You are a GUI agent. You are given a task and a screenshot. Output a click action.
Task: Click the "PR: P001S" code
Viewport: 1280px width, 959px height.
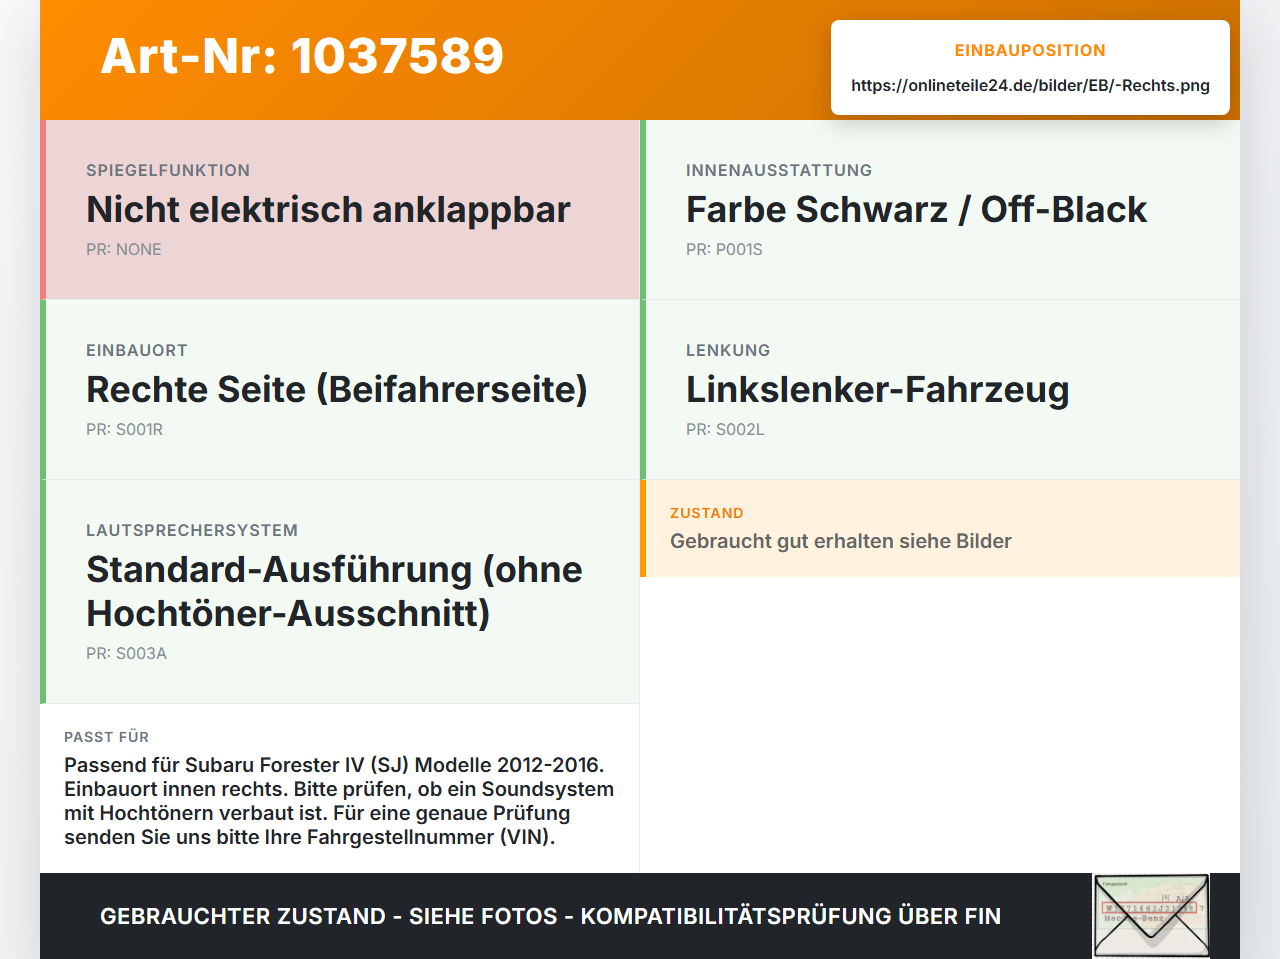pos(724,249)
